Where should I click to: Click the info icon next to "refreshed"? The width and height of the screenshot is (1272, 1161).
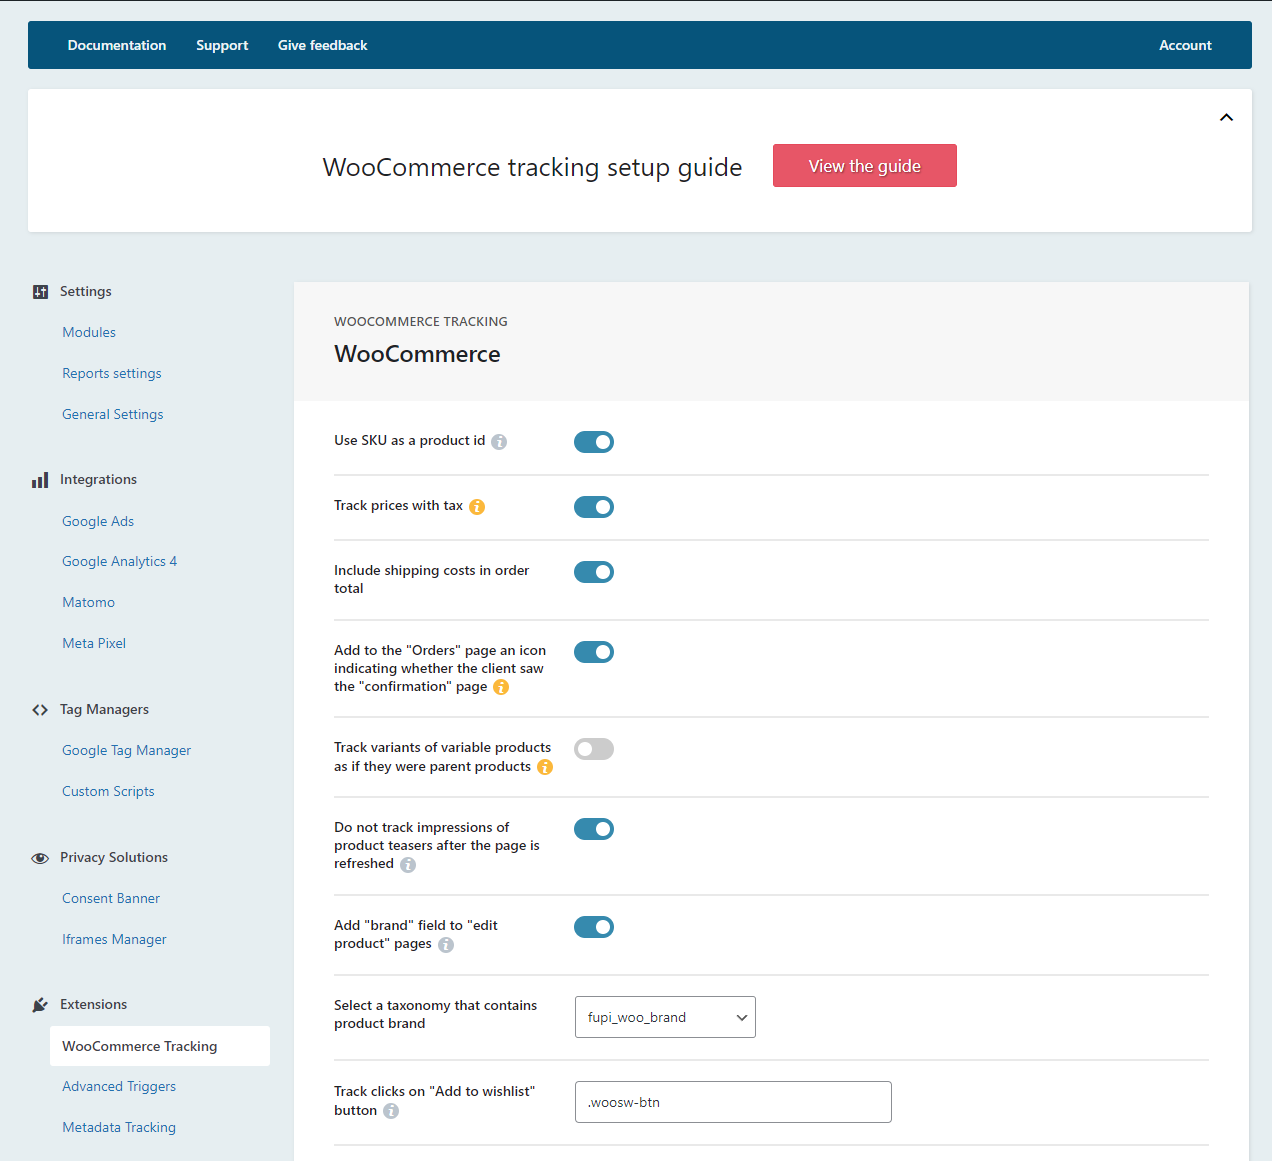(408, 865)
